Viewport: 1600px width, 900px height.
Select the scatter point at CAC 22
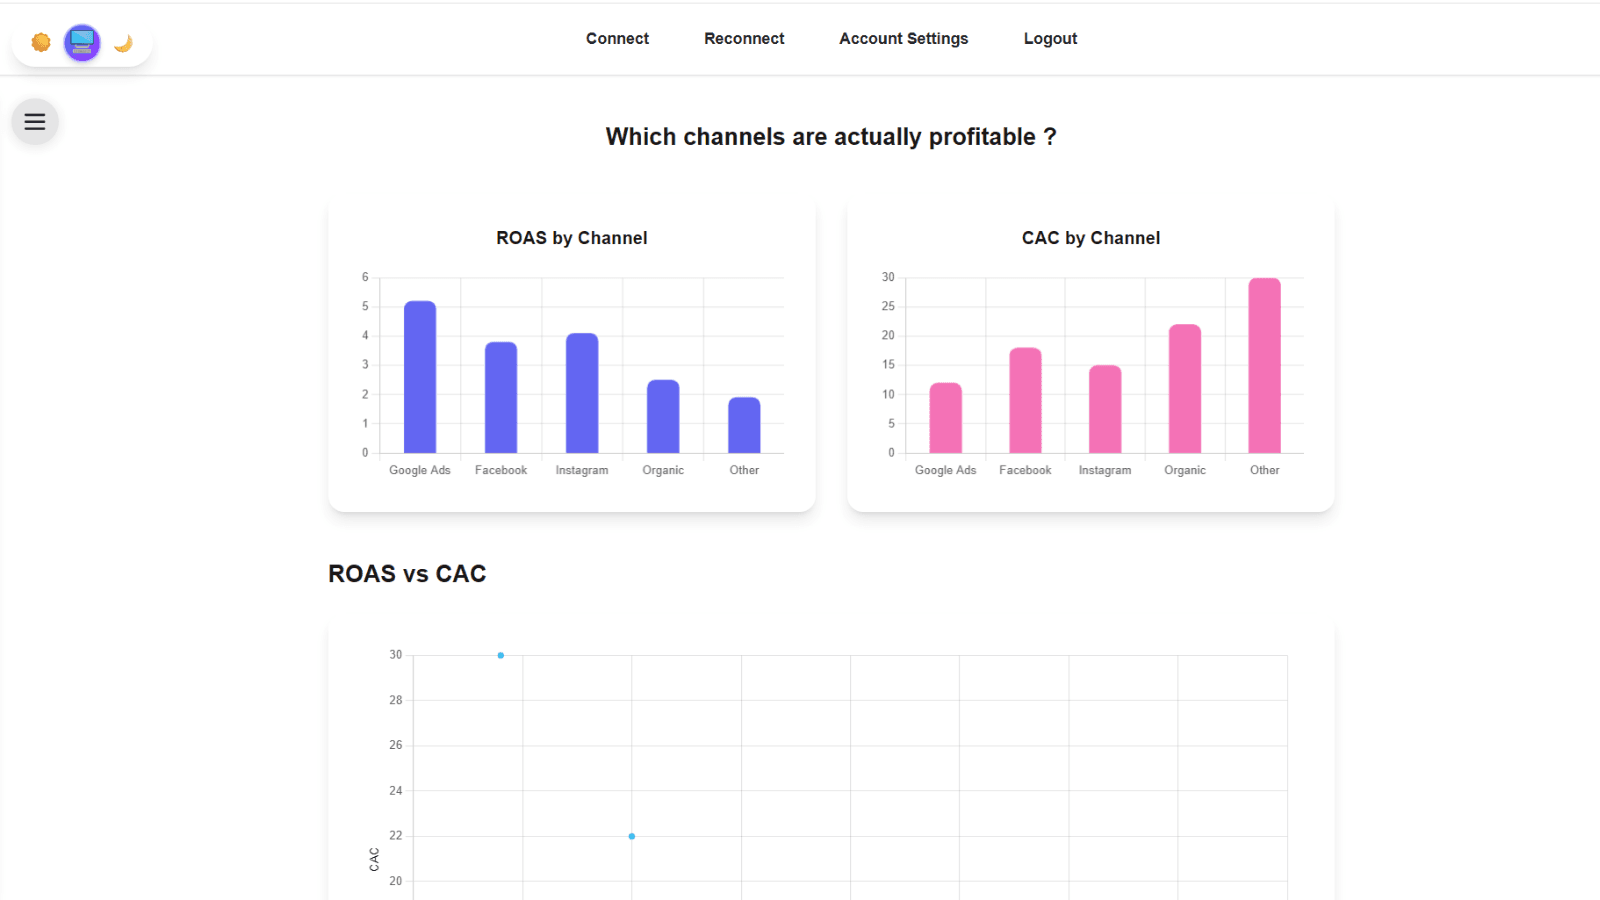tap(632, 836)
